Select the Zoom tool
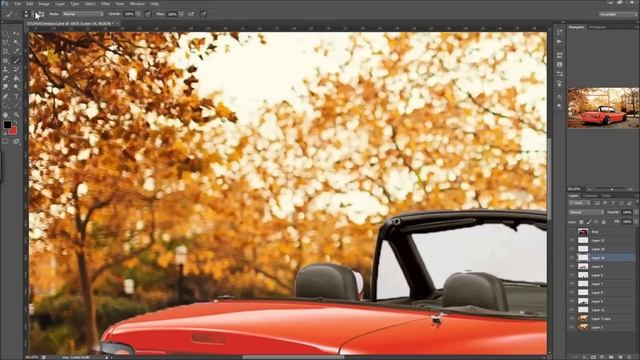The image size is (640, 360). click(16, 115)
